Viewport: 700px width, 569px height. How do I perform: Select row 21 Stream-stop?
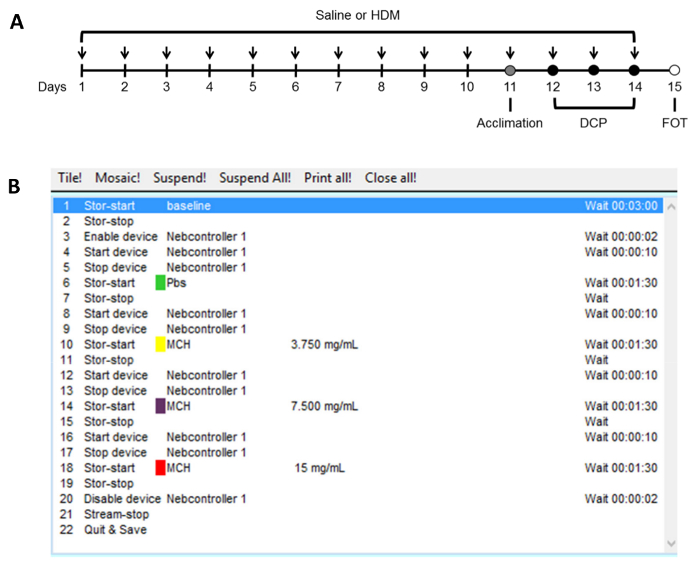click(358, 514)
